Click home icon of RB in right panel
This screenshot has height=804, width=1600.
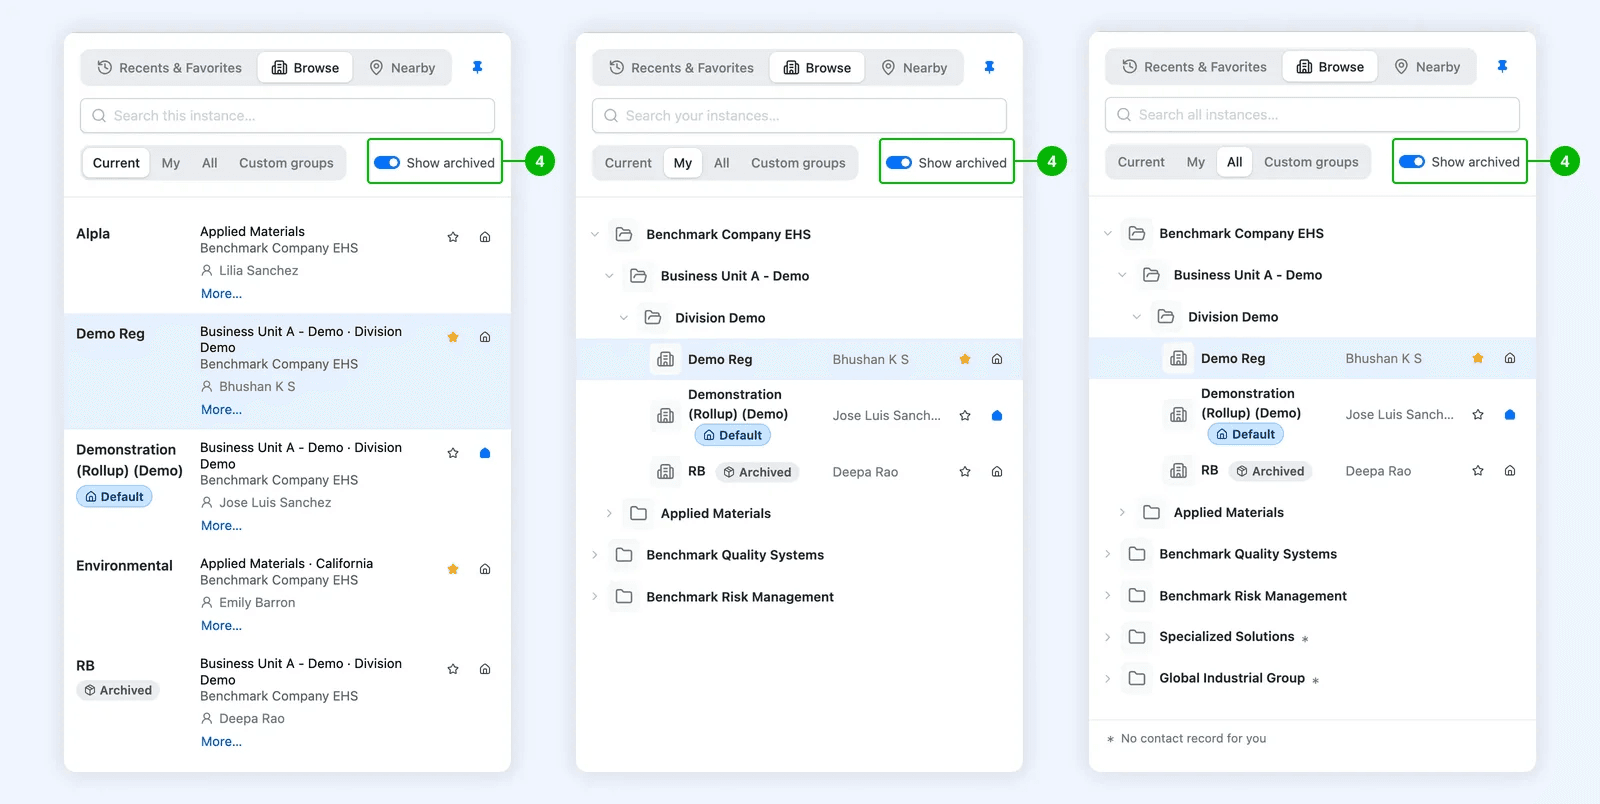point(1510,470)
